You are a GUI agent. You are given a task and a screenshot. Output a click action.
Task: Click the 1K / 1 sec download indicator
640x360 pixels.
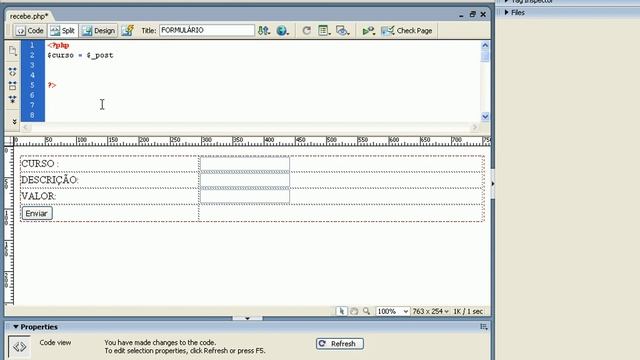pyautogui.click(x=468, y=311)
